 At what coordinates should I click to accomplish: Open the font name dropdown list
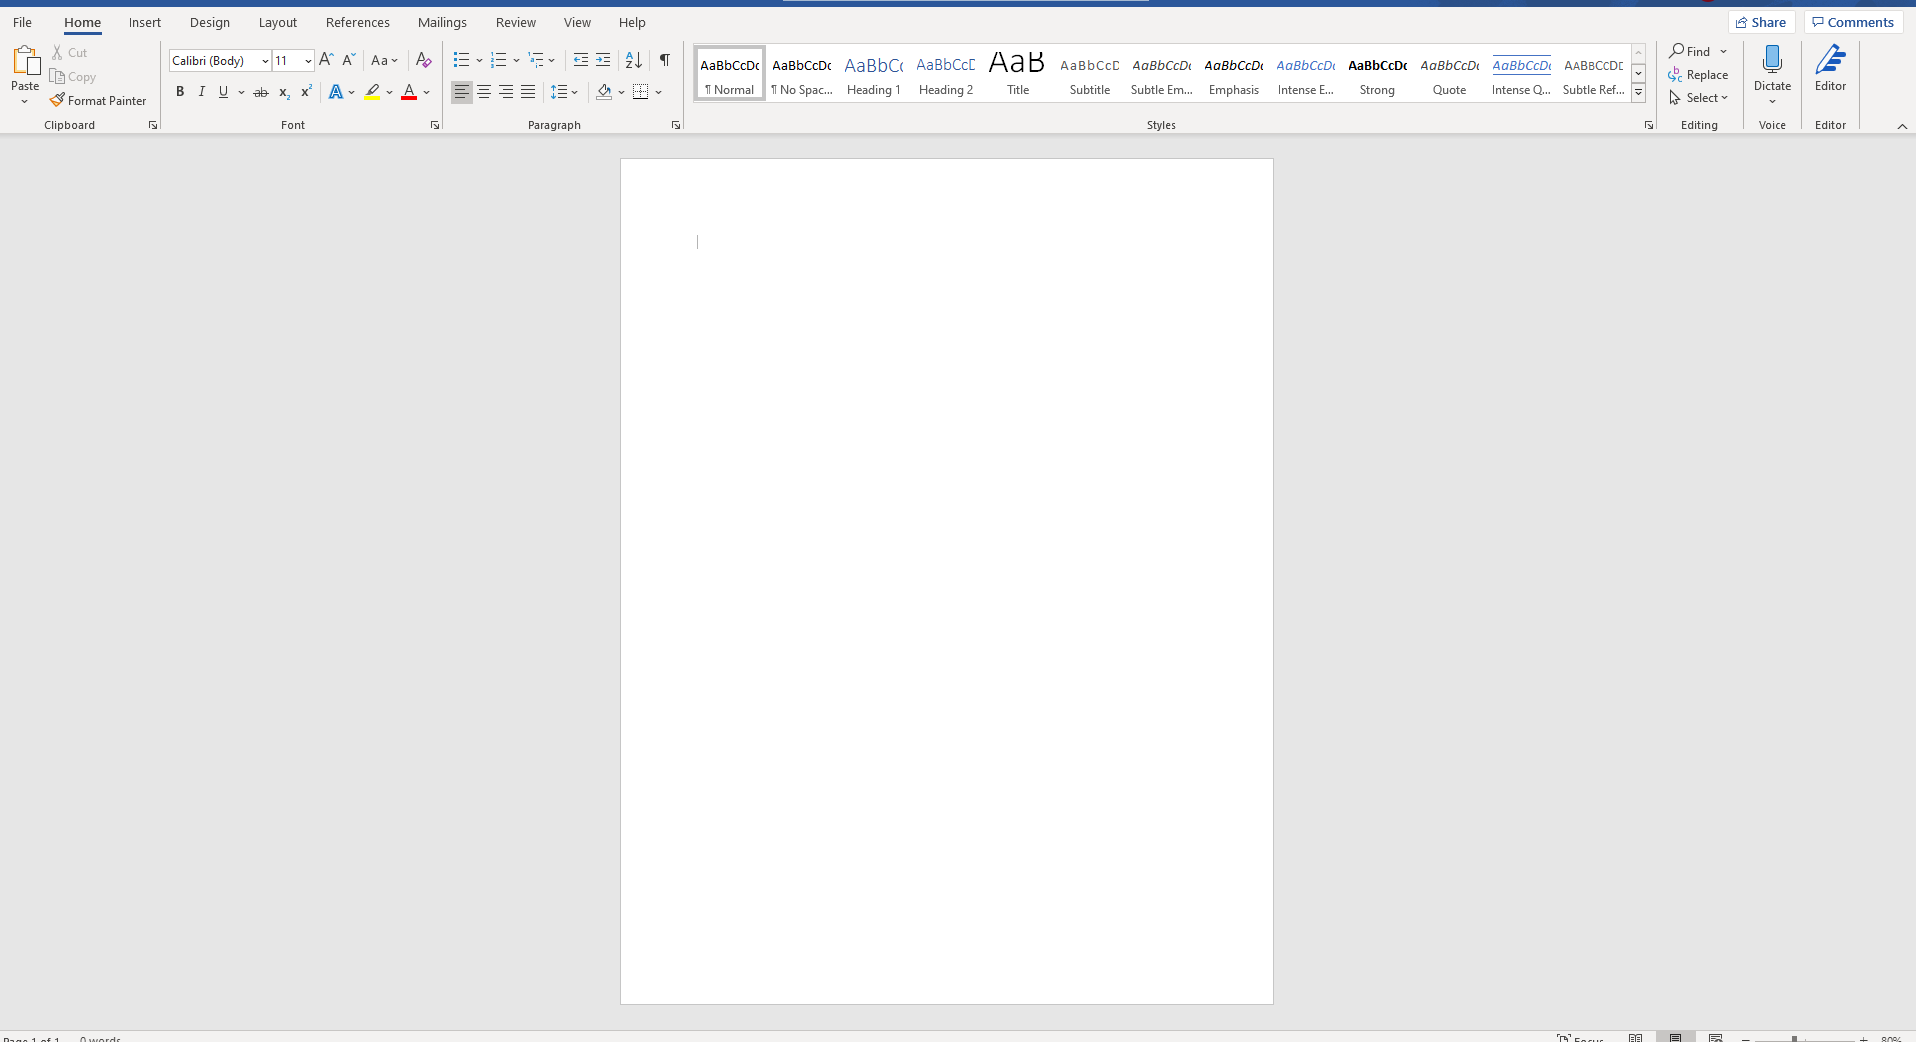pyautogui.click(x=265, y=61)
